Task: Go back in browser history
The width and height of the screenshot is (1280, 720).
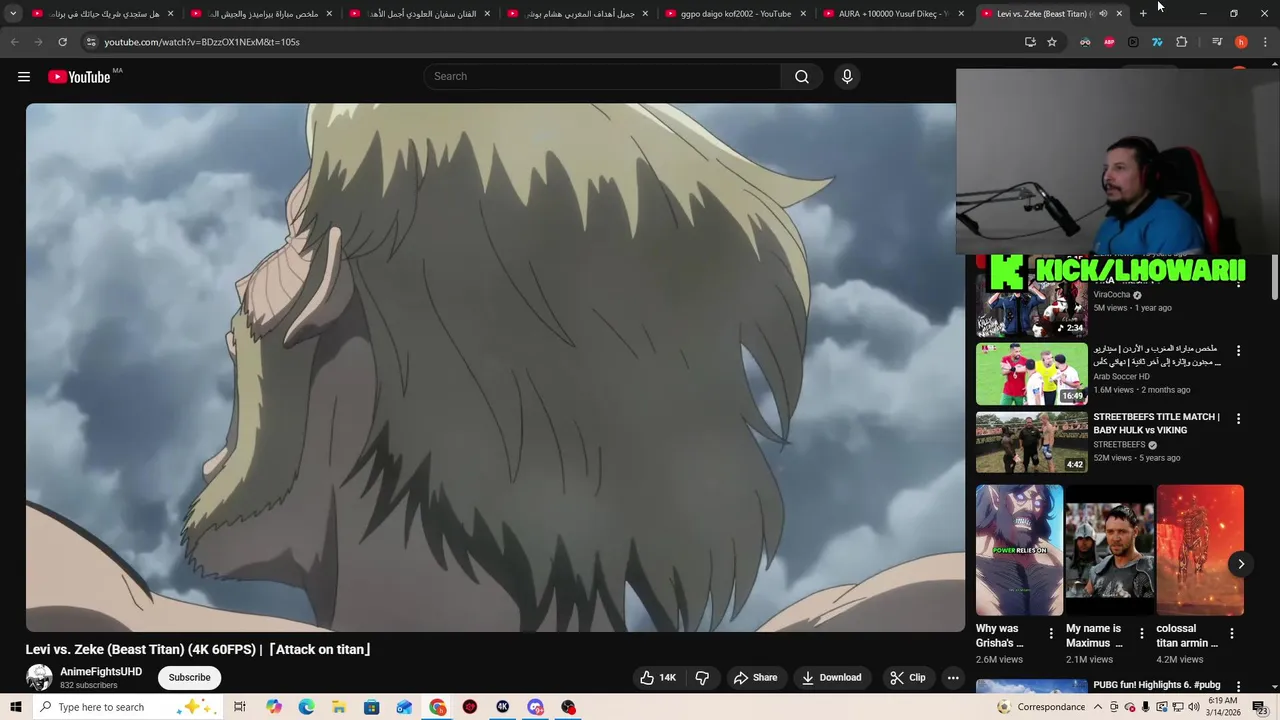Action: point(14,42)
